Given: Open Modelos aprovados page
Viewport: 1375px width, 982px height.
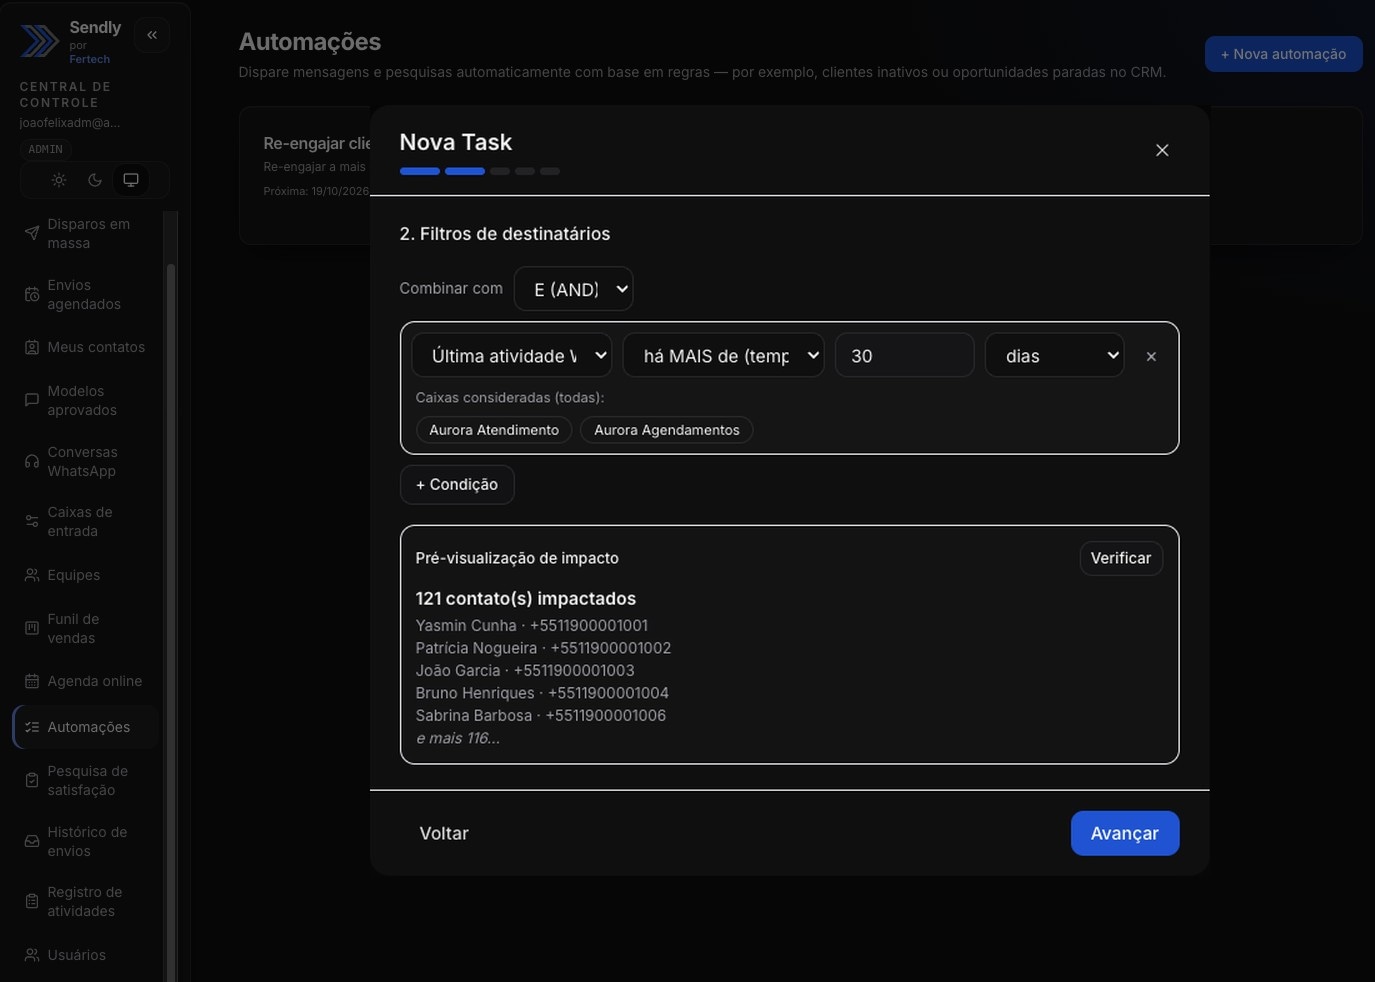Looking at the screenshot, I should tap(86, 400).
